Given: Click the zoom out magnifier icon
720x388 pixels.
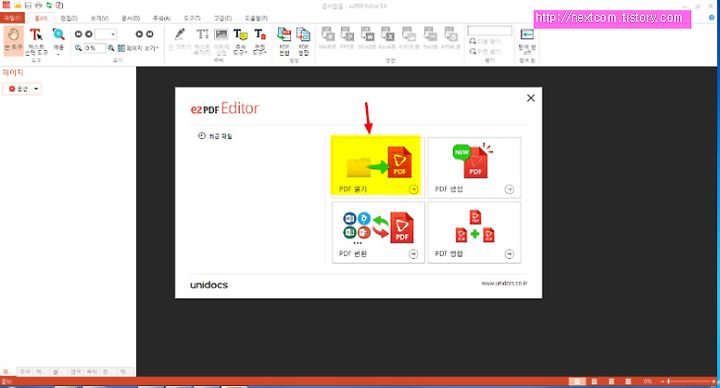Looking at the screenshot, I should click(79, 48).
